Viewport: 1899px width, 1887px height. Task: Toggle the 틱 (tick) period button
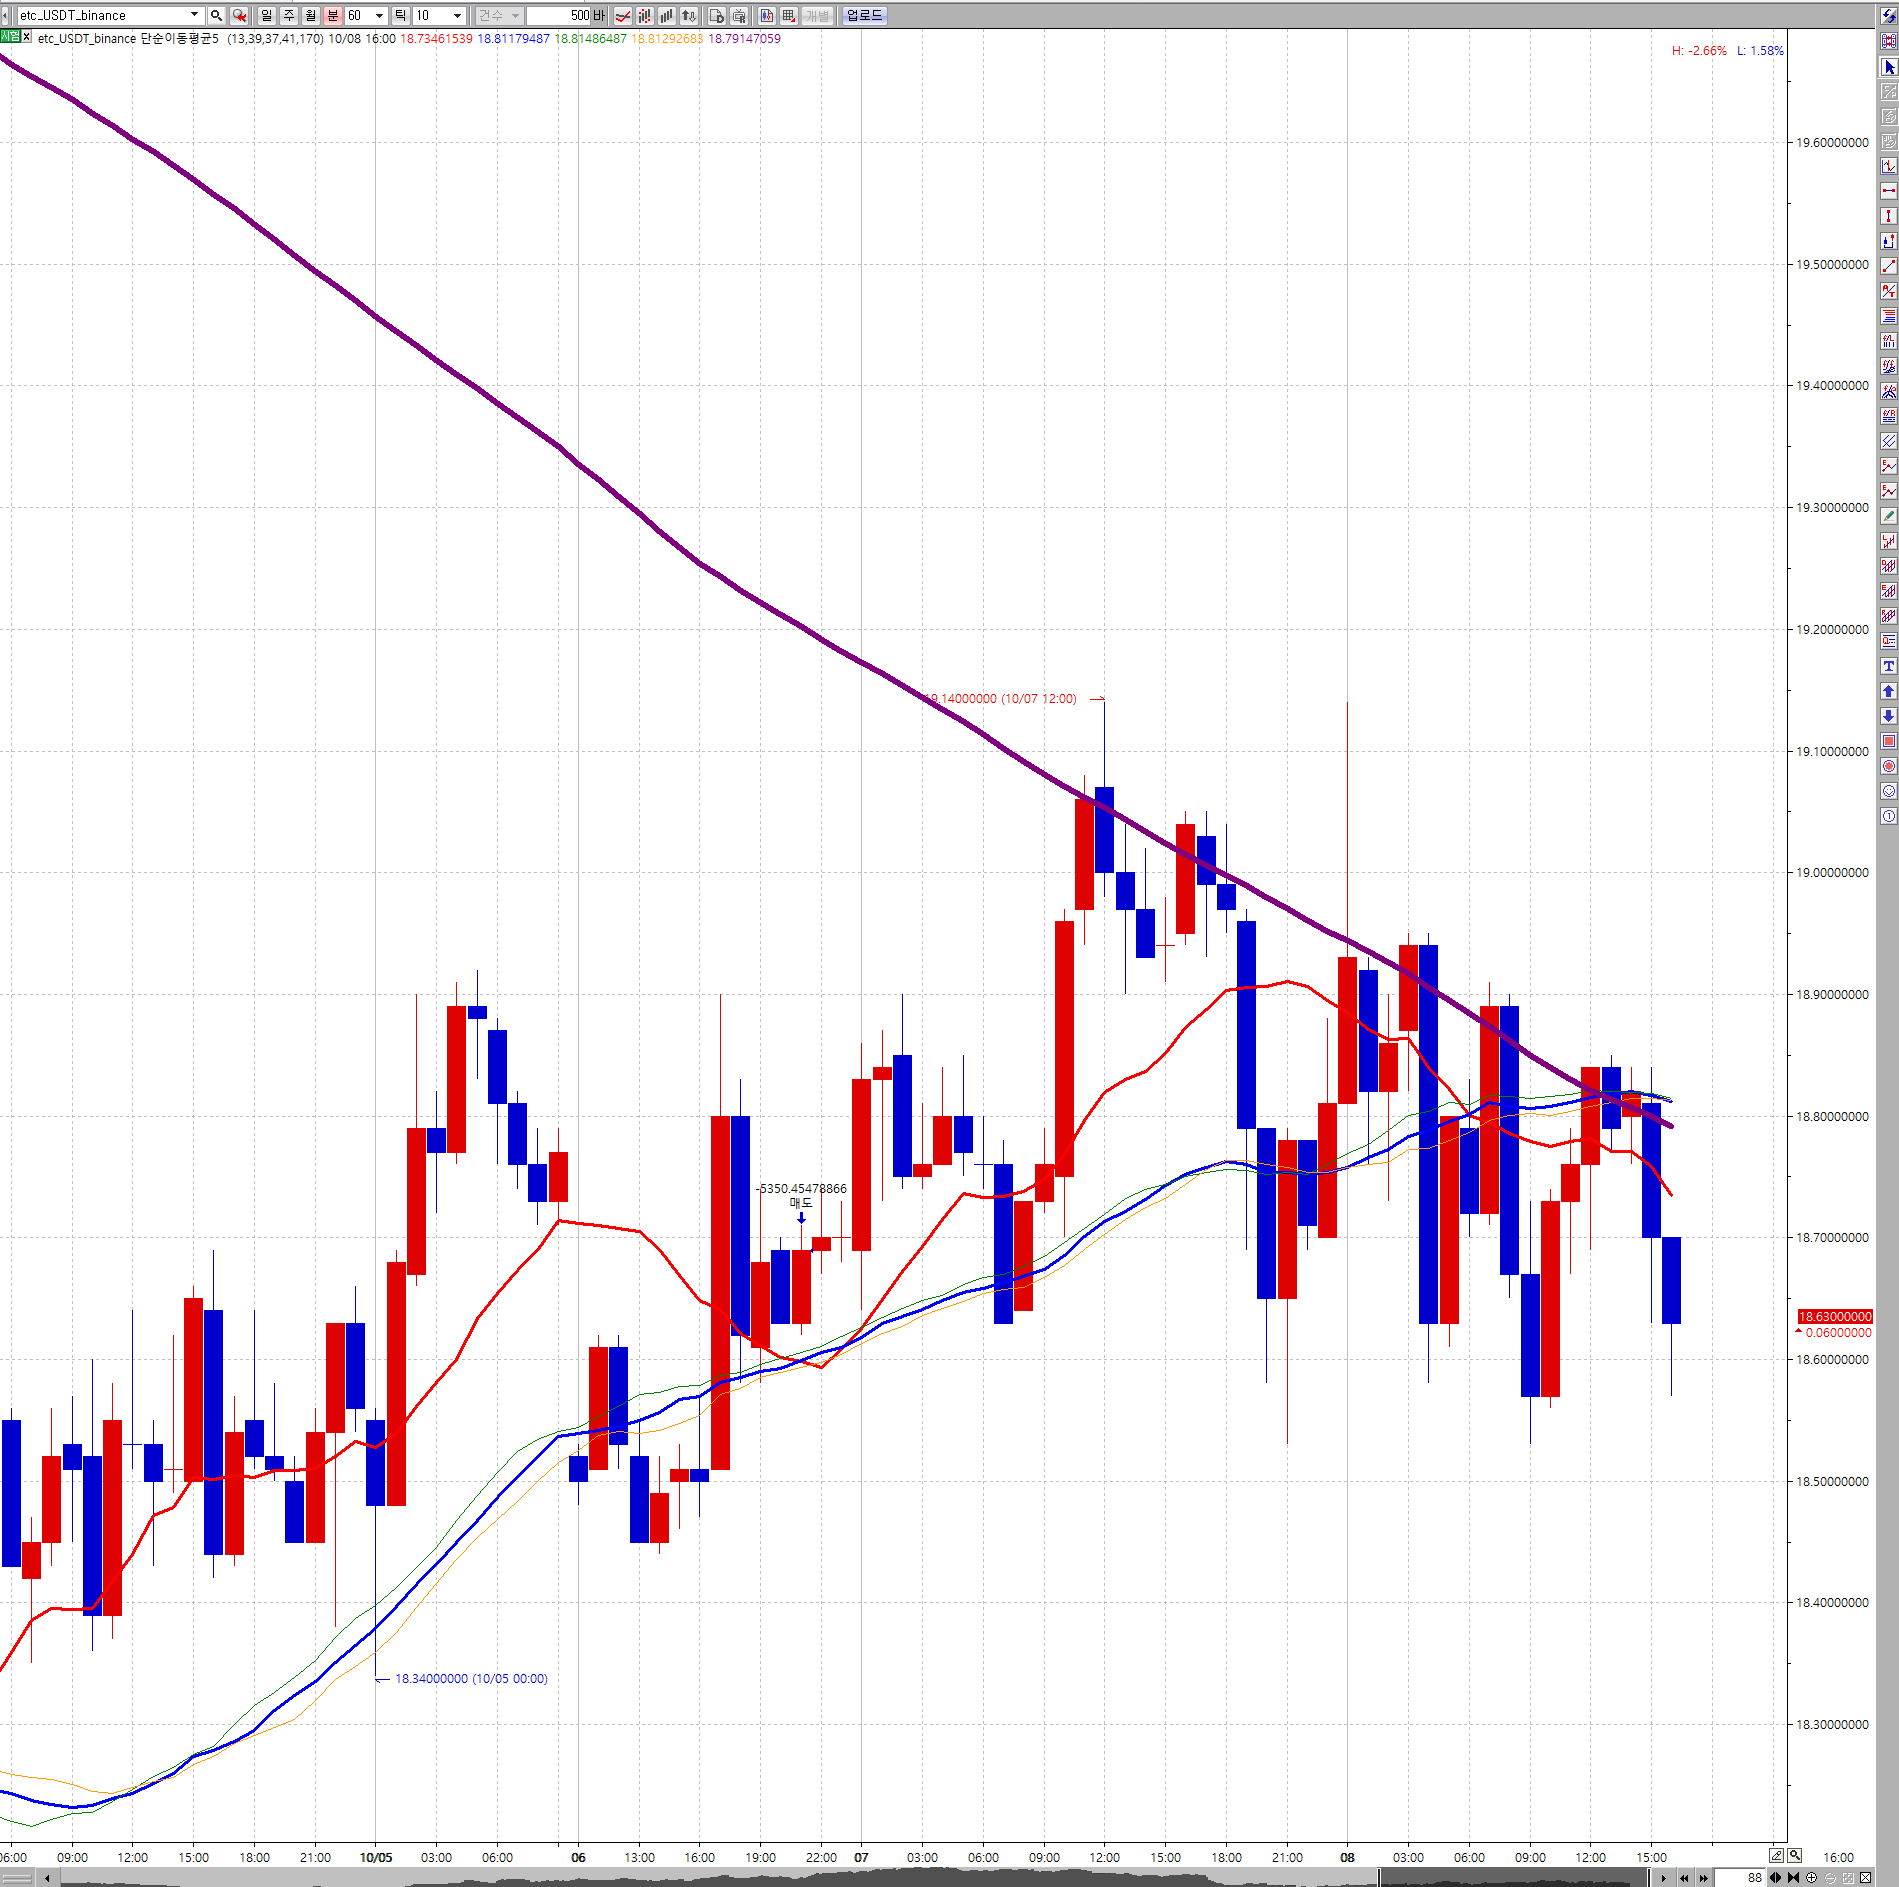pyautogui.click(x=401, y=15)
